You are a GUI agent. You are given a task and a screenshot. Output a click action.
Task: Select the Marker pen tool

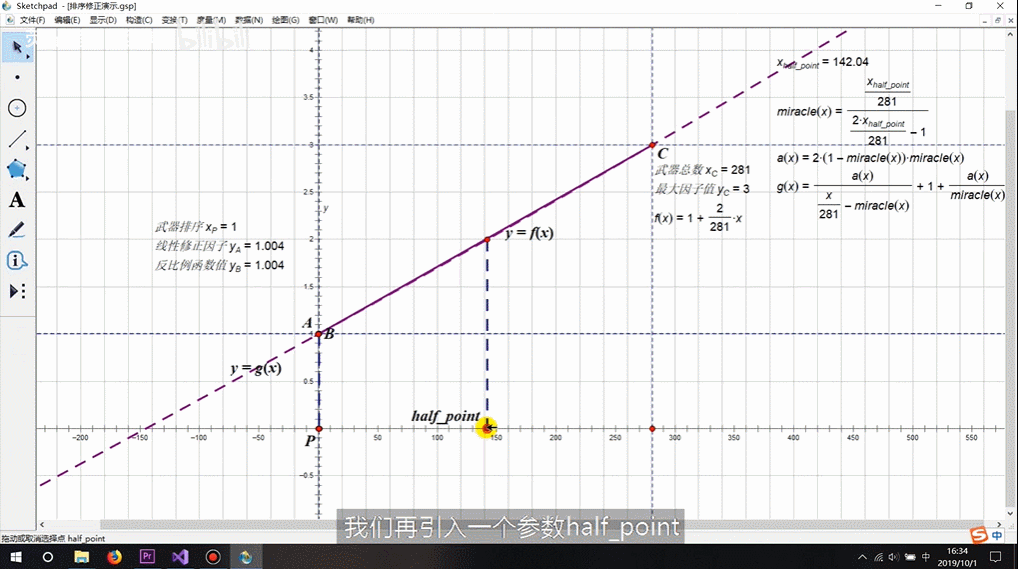tap(18, 230)
